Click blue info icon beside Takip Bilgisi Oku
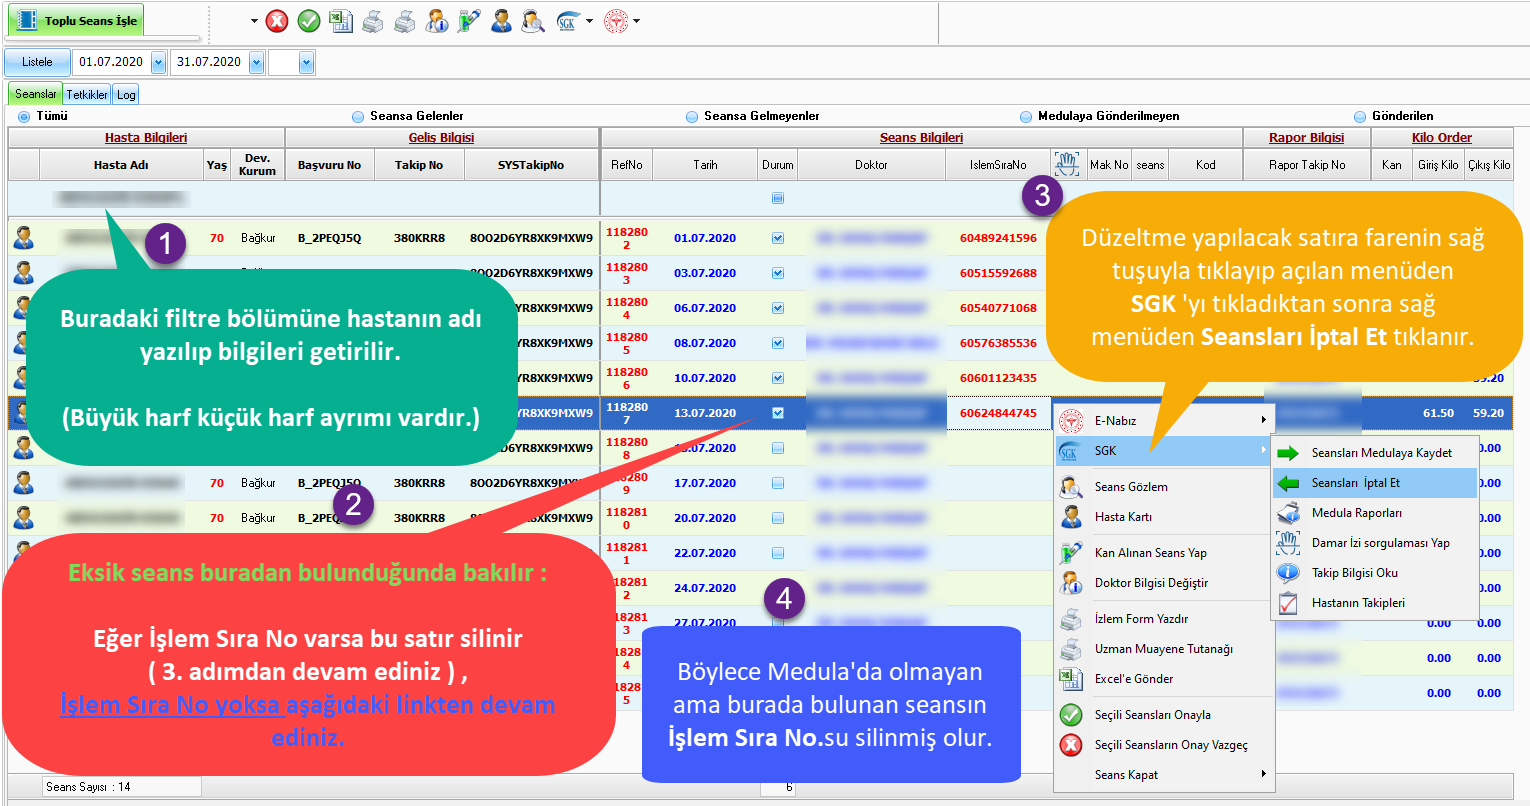 click(x=1288, y=573)
